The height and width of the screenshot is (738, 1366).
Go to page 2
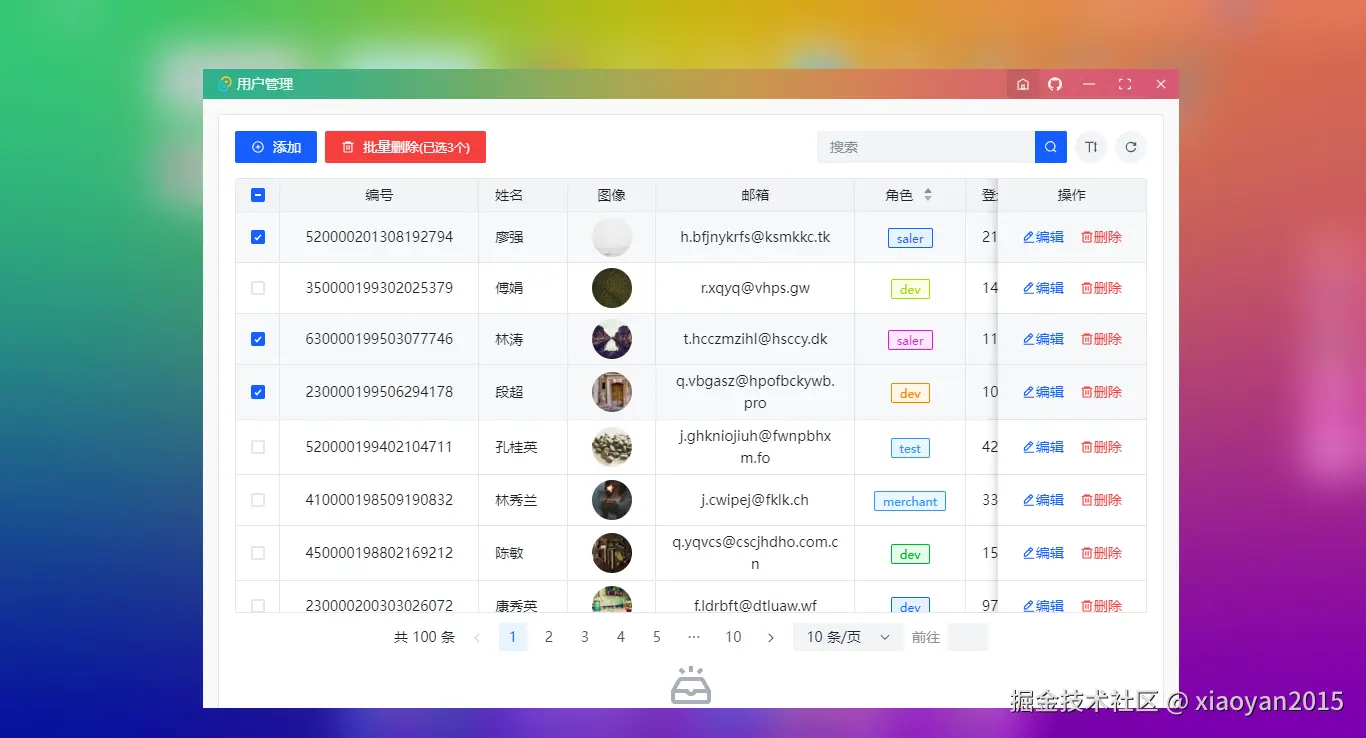click(549, 637)
